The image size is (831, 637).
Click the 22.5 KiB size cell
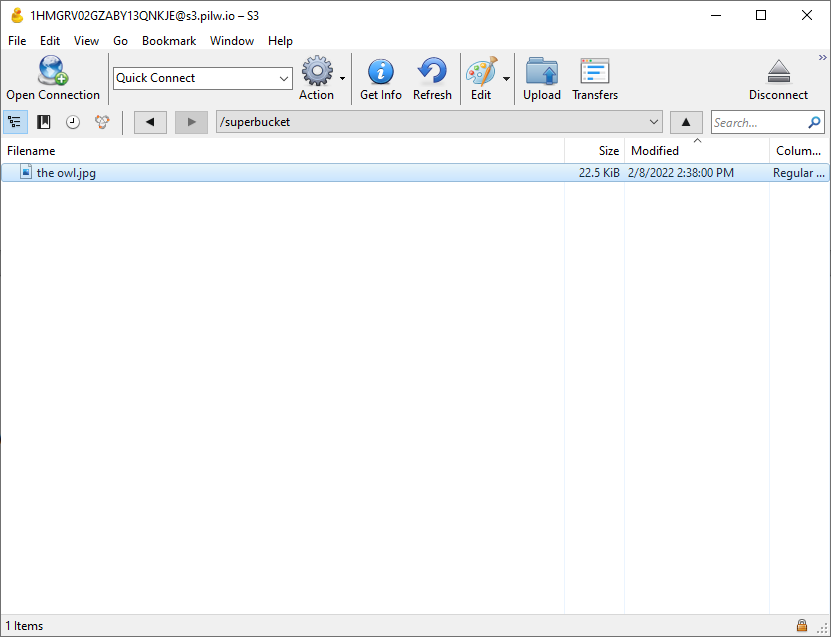[x=599, y=173]
